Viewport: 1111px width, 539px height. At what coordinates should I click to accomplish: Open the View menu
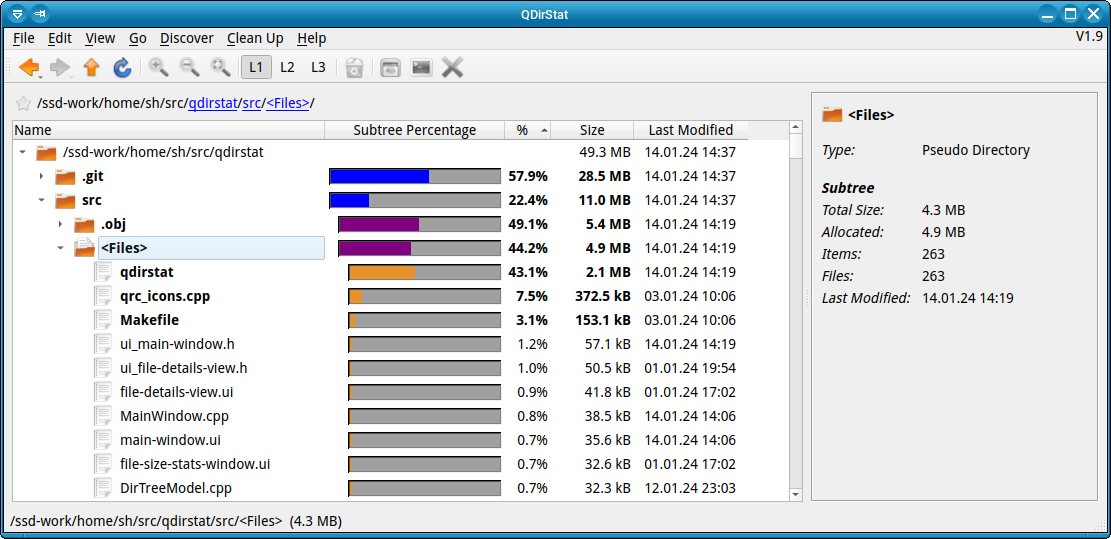100,38
